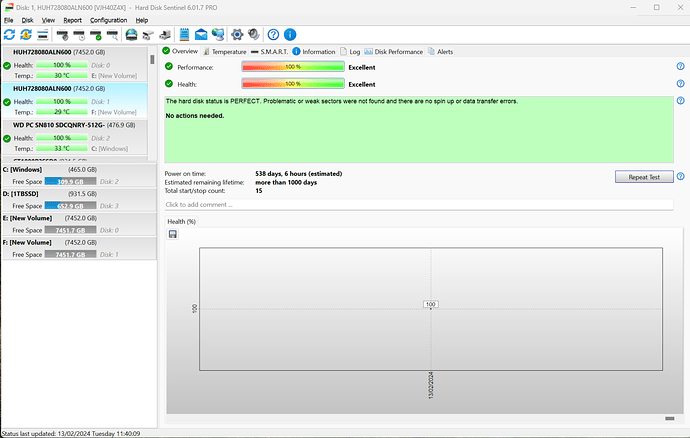Open the Help menu
Image resolution: width=690 pixels, height=438 pixels.
click(142, 20)
